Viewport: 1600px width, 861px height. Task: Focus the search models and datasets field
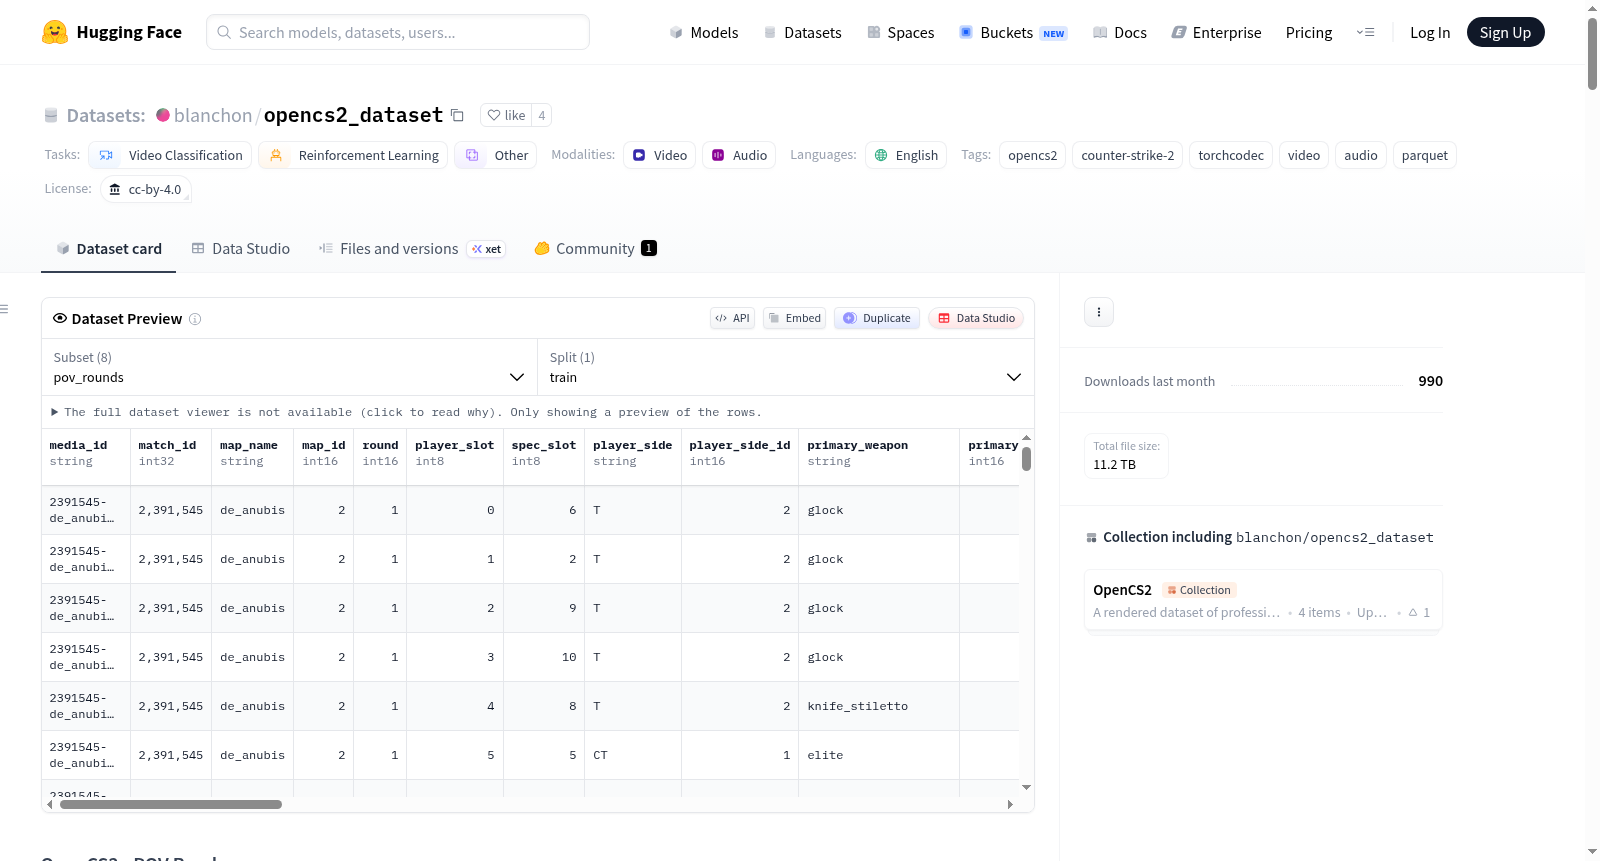398,32
